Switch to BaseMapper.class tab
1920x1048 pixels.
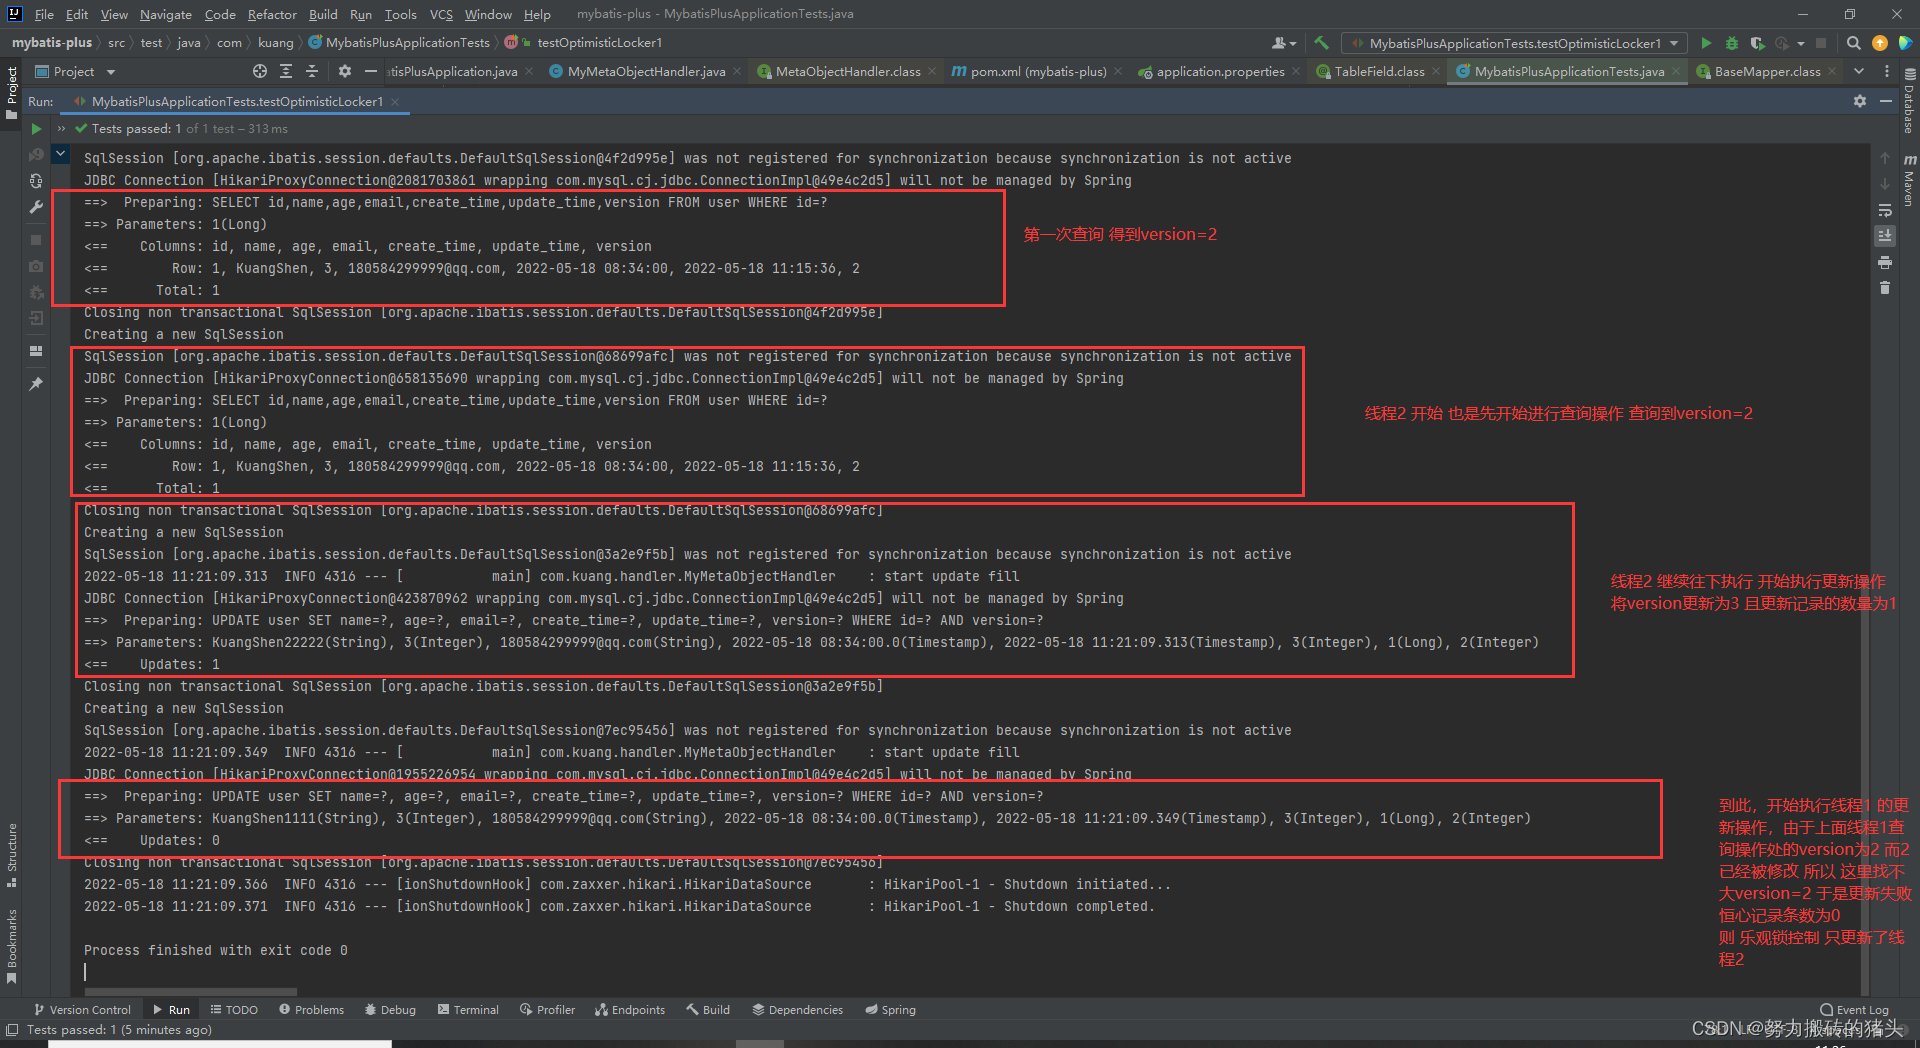coord(1767,71)
